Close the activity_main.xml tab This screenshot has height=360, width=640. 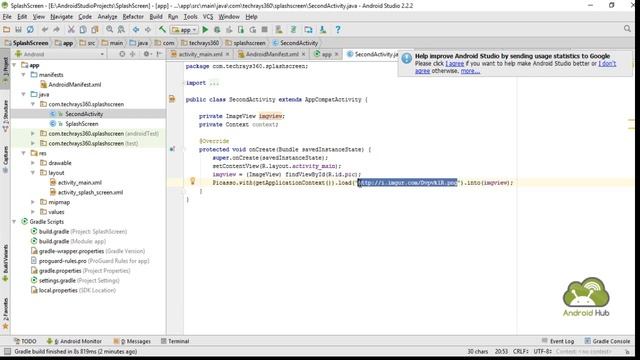[227, 54]
